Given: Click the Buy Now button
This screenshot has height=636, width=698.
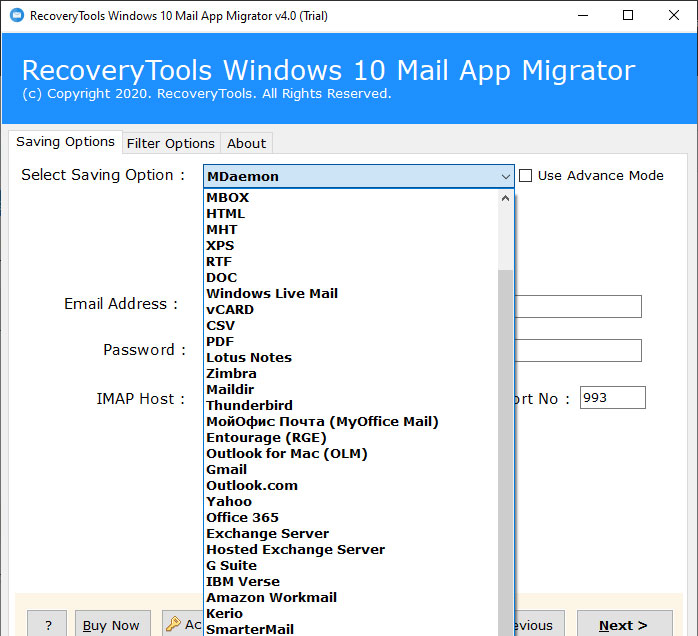Looking at the screenshot, I should (x=113, y=625).
